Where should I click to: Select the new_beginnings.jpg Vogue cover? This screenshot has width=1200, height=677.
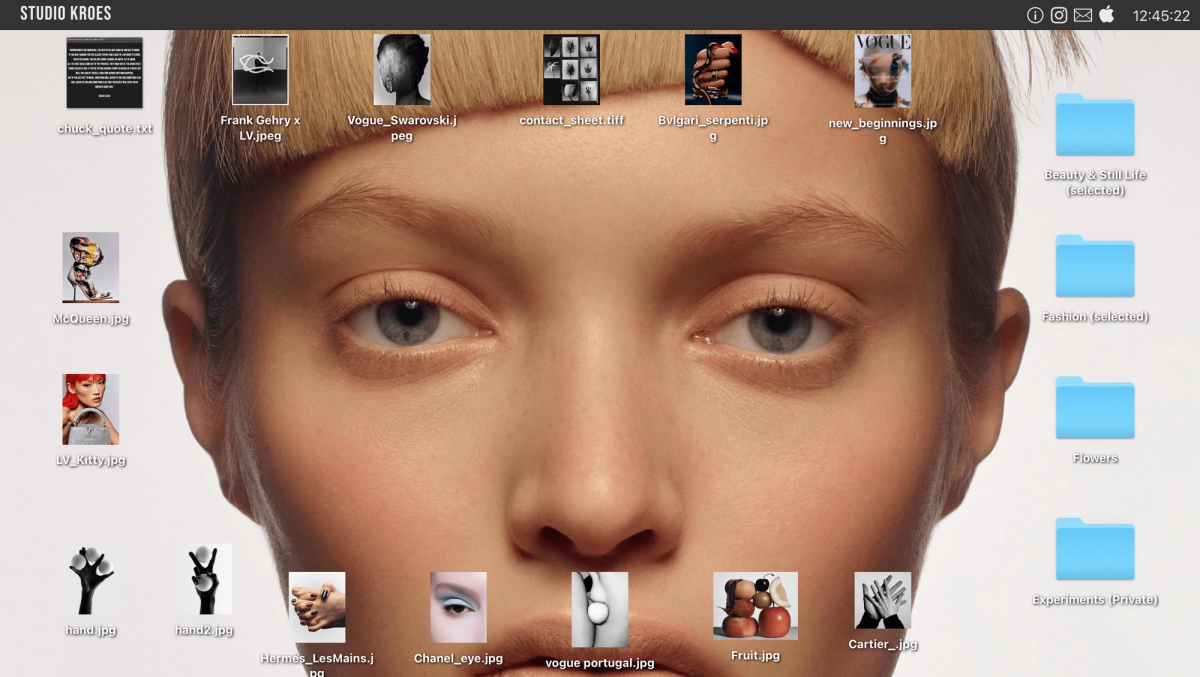coord(883,70)
